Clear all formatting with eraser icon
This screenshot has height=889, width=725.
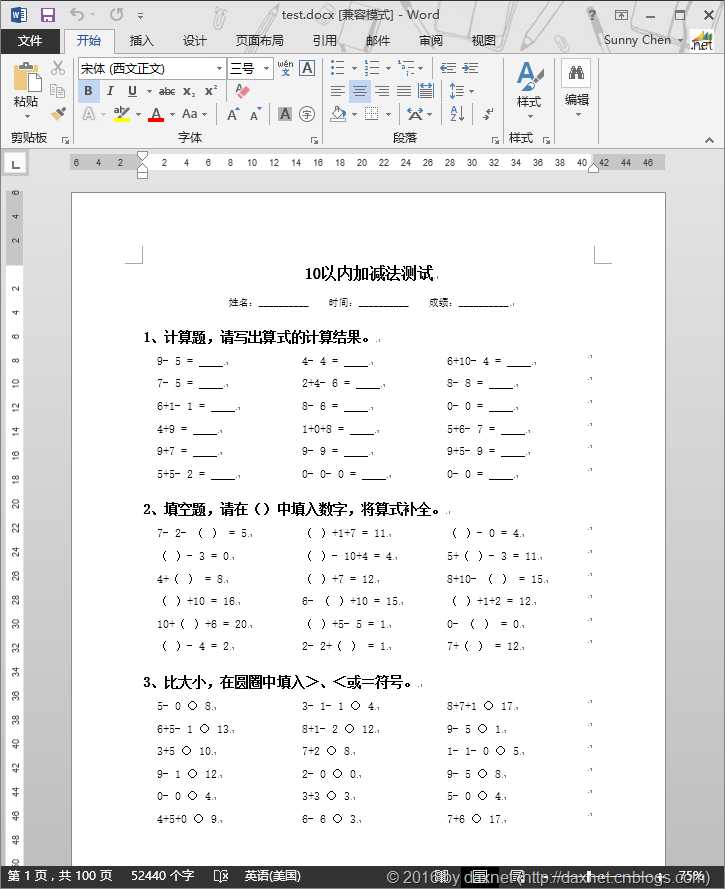point(242,91)
